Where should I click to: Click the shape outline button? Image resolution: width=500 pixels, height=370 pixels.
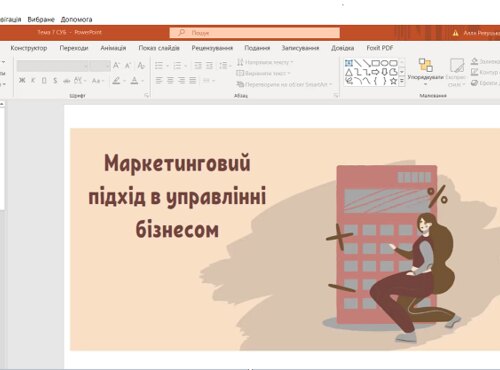click(485, 72)
